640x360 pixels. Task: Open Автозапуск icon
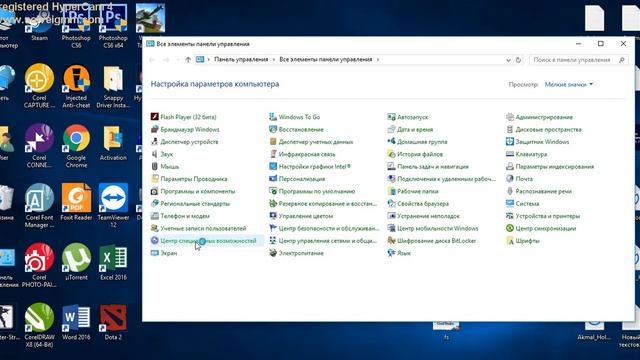(x=391, y=117)
